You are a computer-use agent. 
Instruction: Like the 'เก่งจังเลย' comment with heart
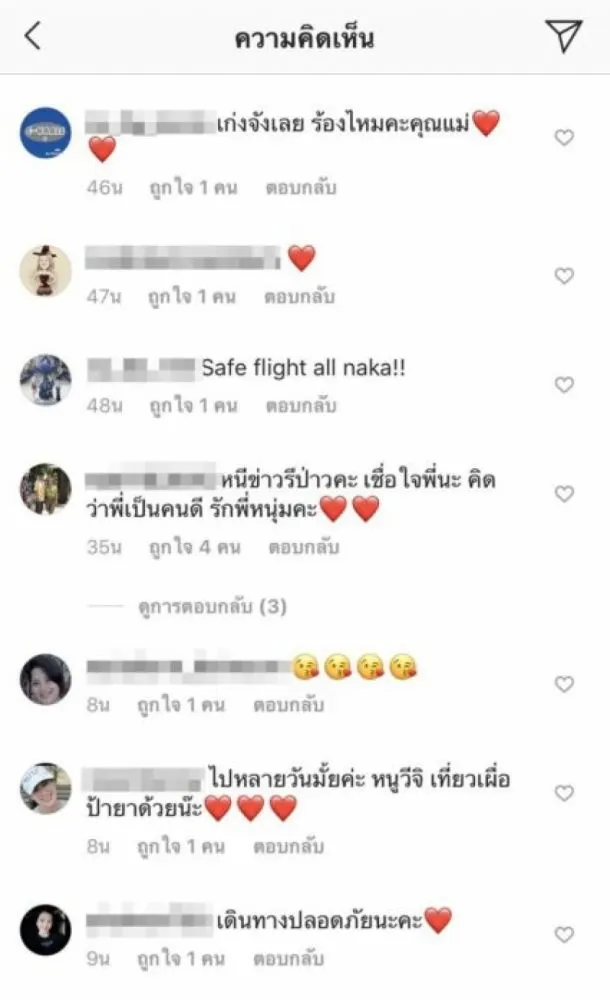tap(564, 137)
